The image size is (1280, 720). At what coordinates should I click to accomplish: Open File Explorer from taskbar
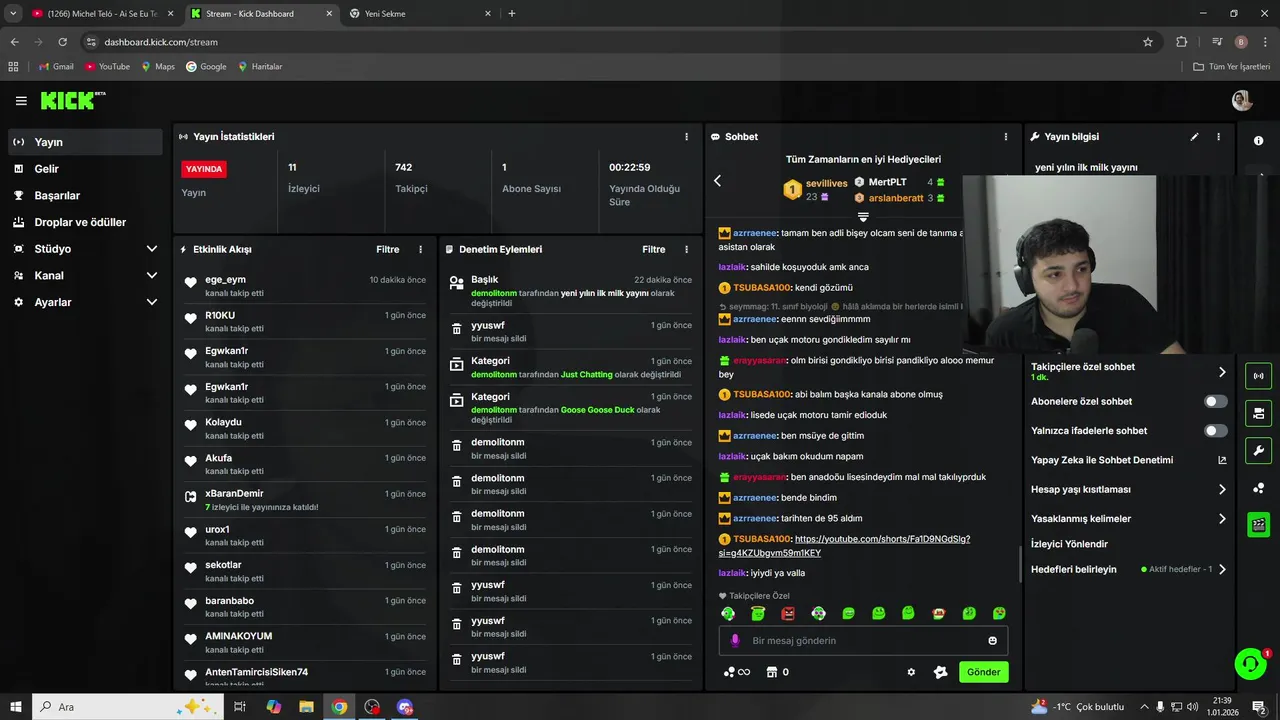(306, 707)
